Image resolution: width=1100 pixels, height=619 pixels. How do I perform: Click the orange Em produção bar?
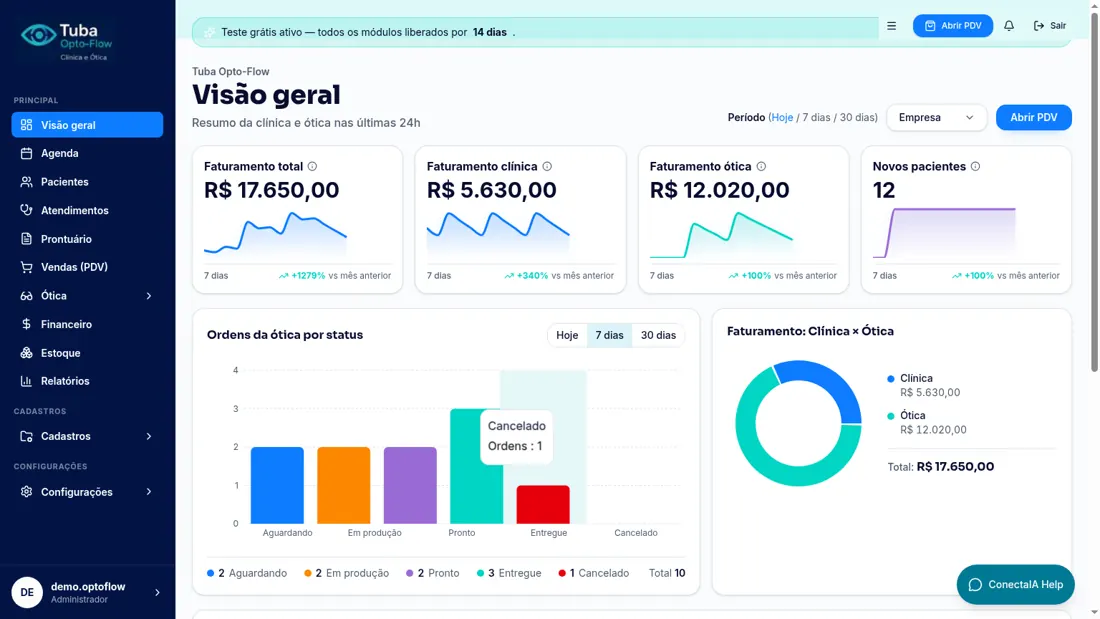[x=344, y=485]
